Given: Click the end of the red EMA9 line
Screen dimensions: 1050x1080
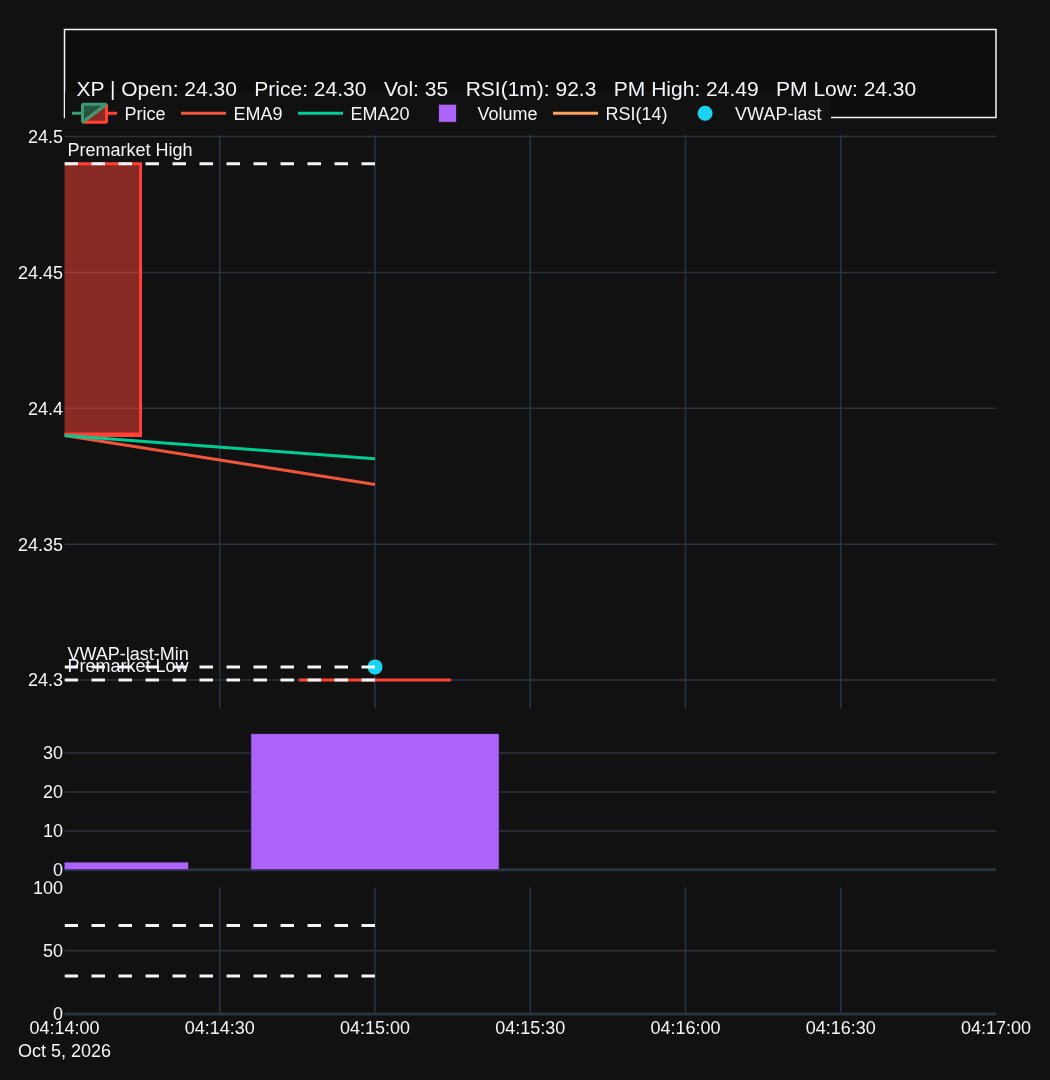Looking at the screenshot, I should click(373, 484).
